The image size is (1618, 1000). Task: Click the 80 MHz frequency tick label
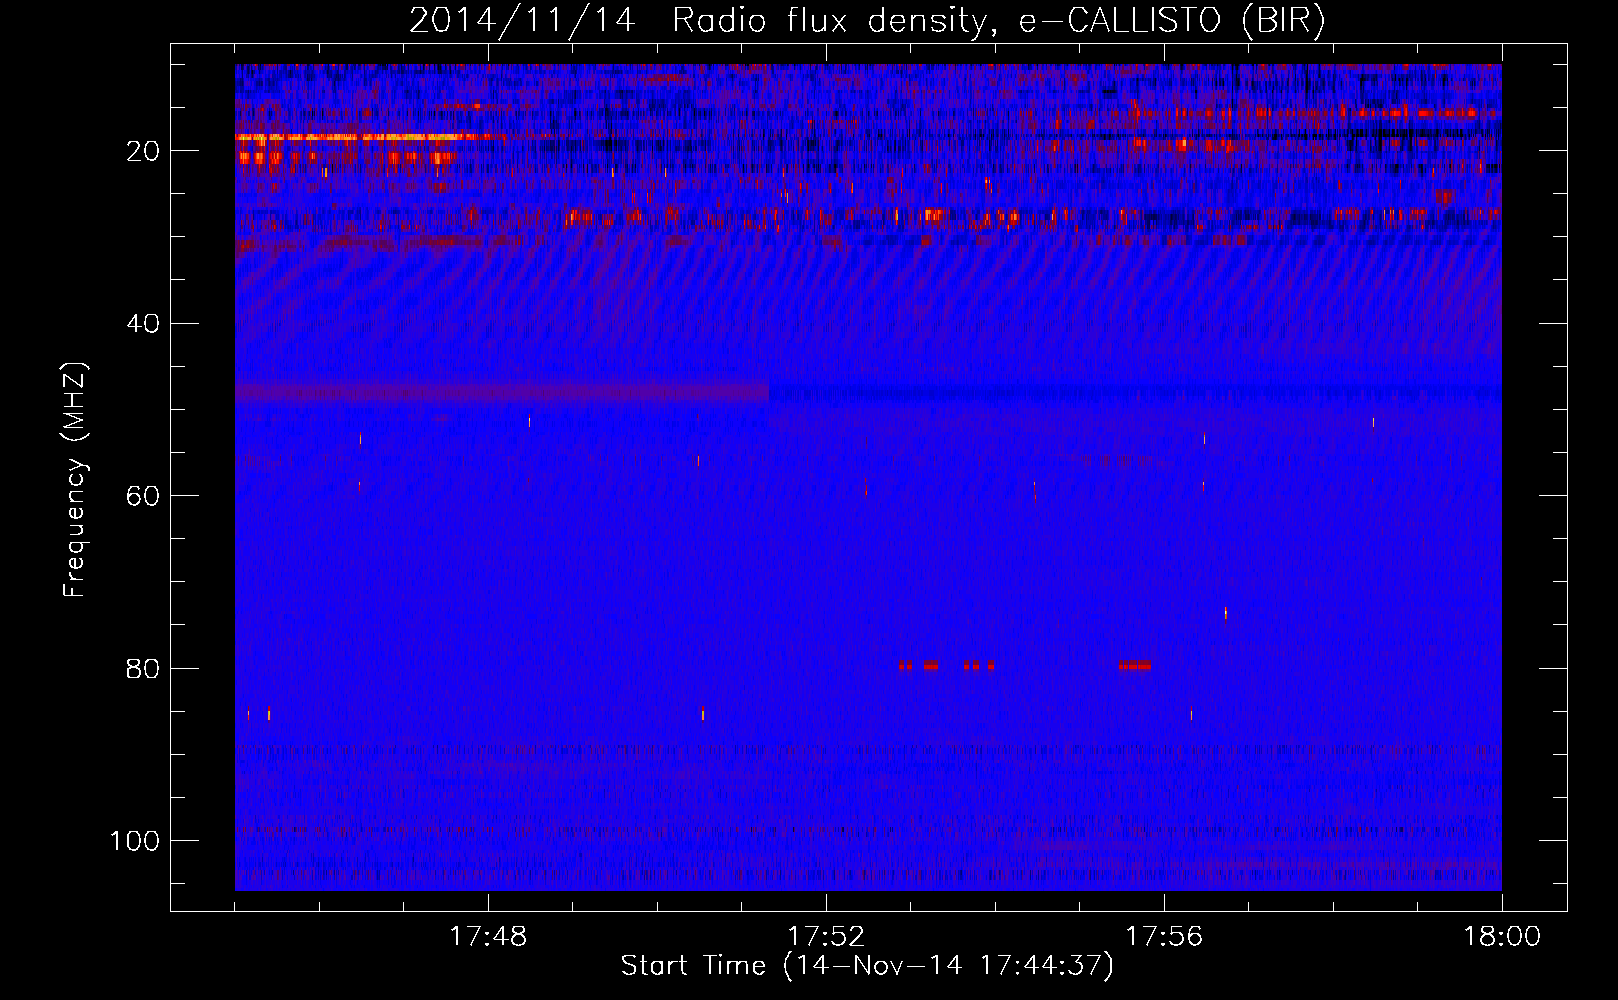143,669
